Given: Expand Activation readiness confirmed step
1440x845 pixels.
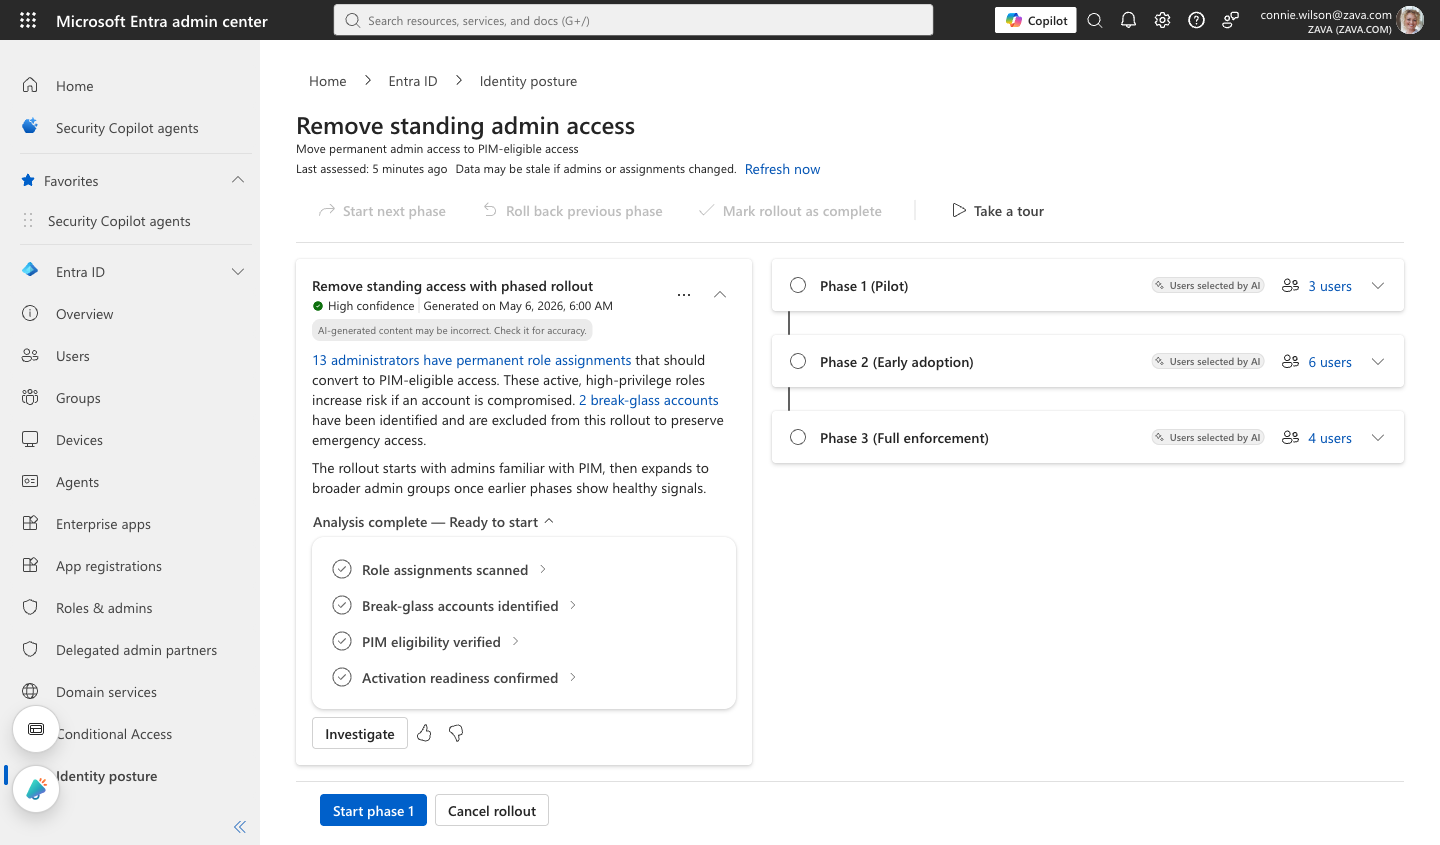Looking at the screenshot, I should [x=573, y=677].
